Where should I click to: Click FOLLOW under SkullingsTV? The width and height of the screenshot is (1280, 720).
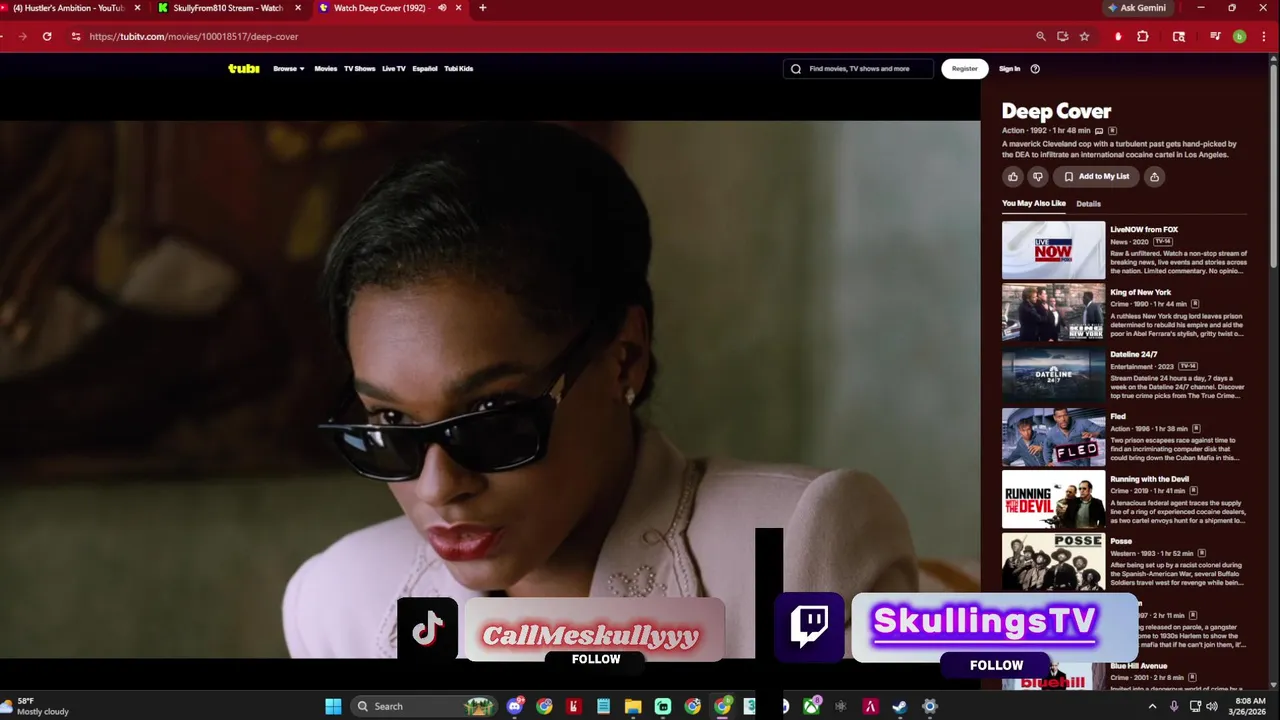[996, 666]
